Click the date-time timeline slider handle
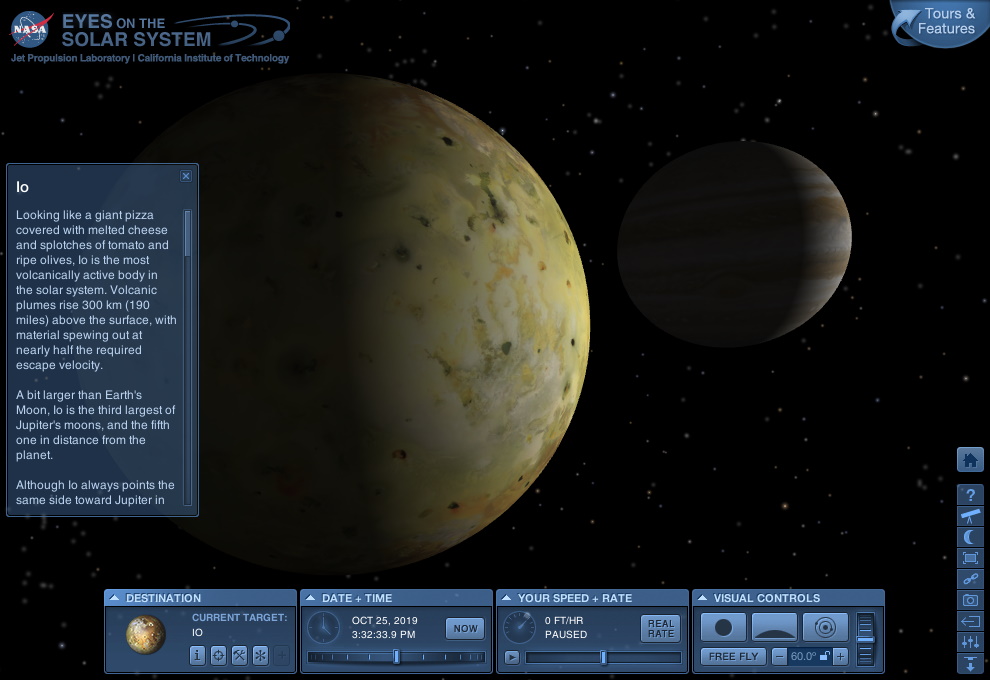This screenshot has width=990, height=680. tap(397, 657)
